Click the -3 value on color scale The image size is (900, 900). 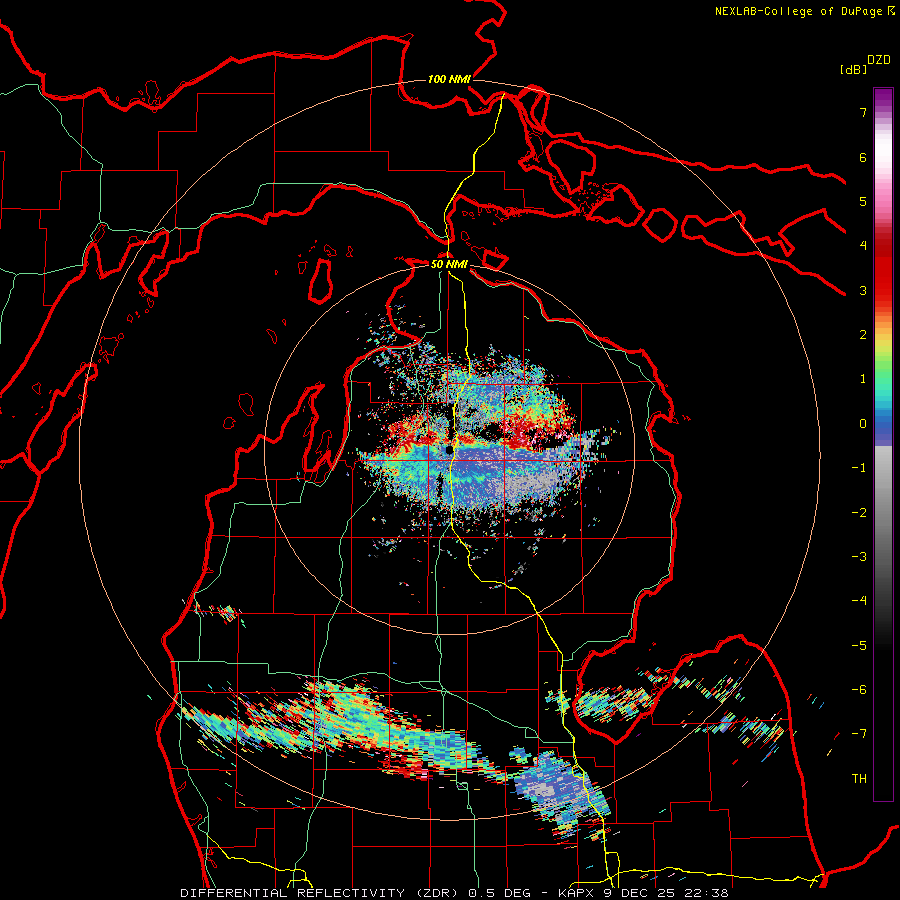[859, 557]
